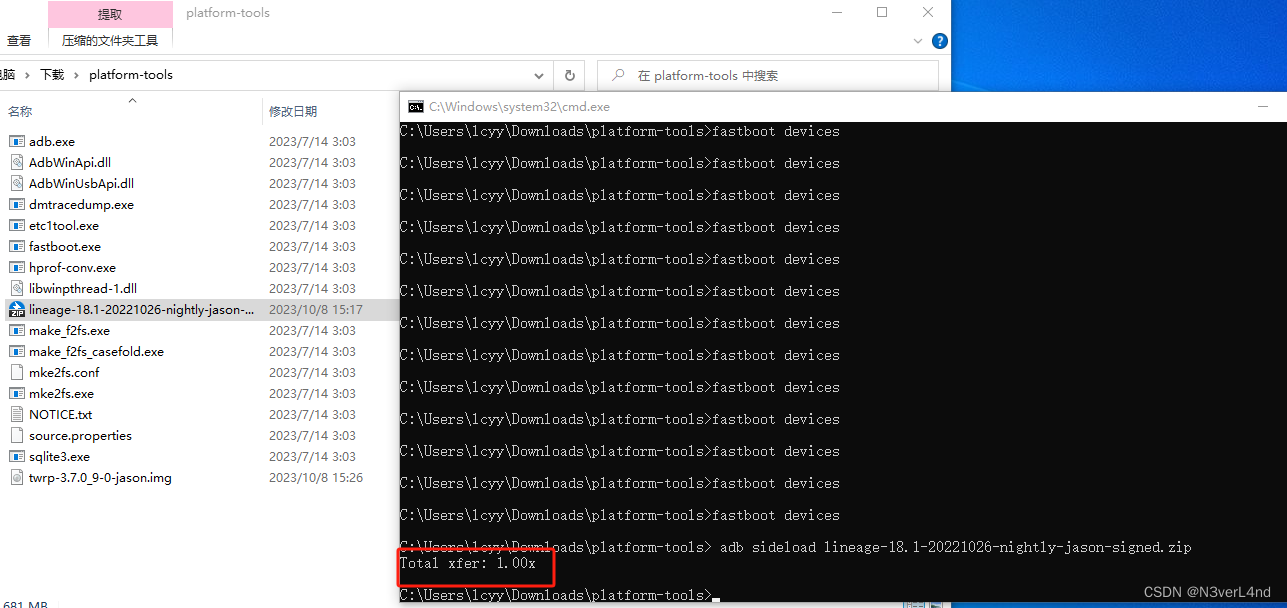Click date 2023/10/8 15:26 for twrp image
Screen dimensions: 1287x608
316,478
